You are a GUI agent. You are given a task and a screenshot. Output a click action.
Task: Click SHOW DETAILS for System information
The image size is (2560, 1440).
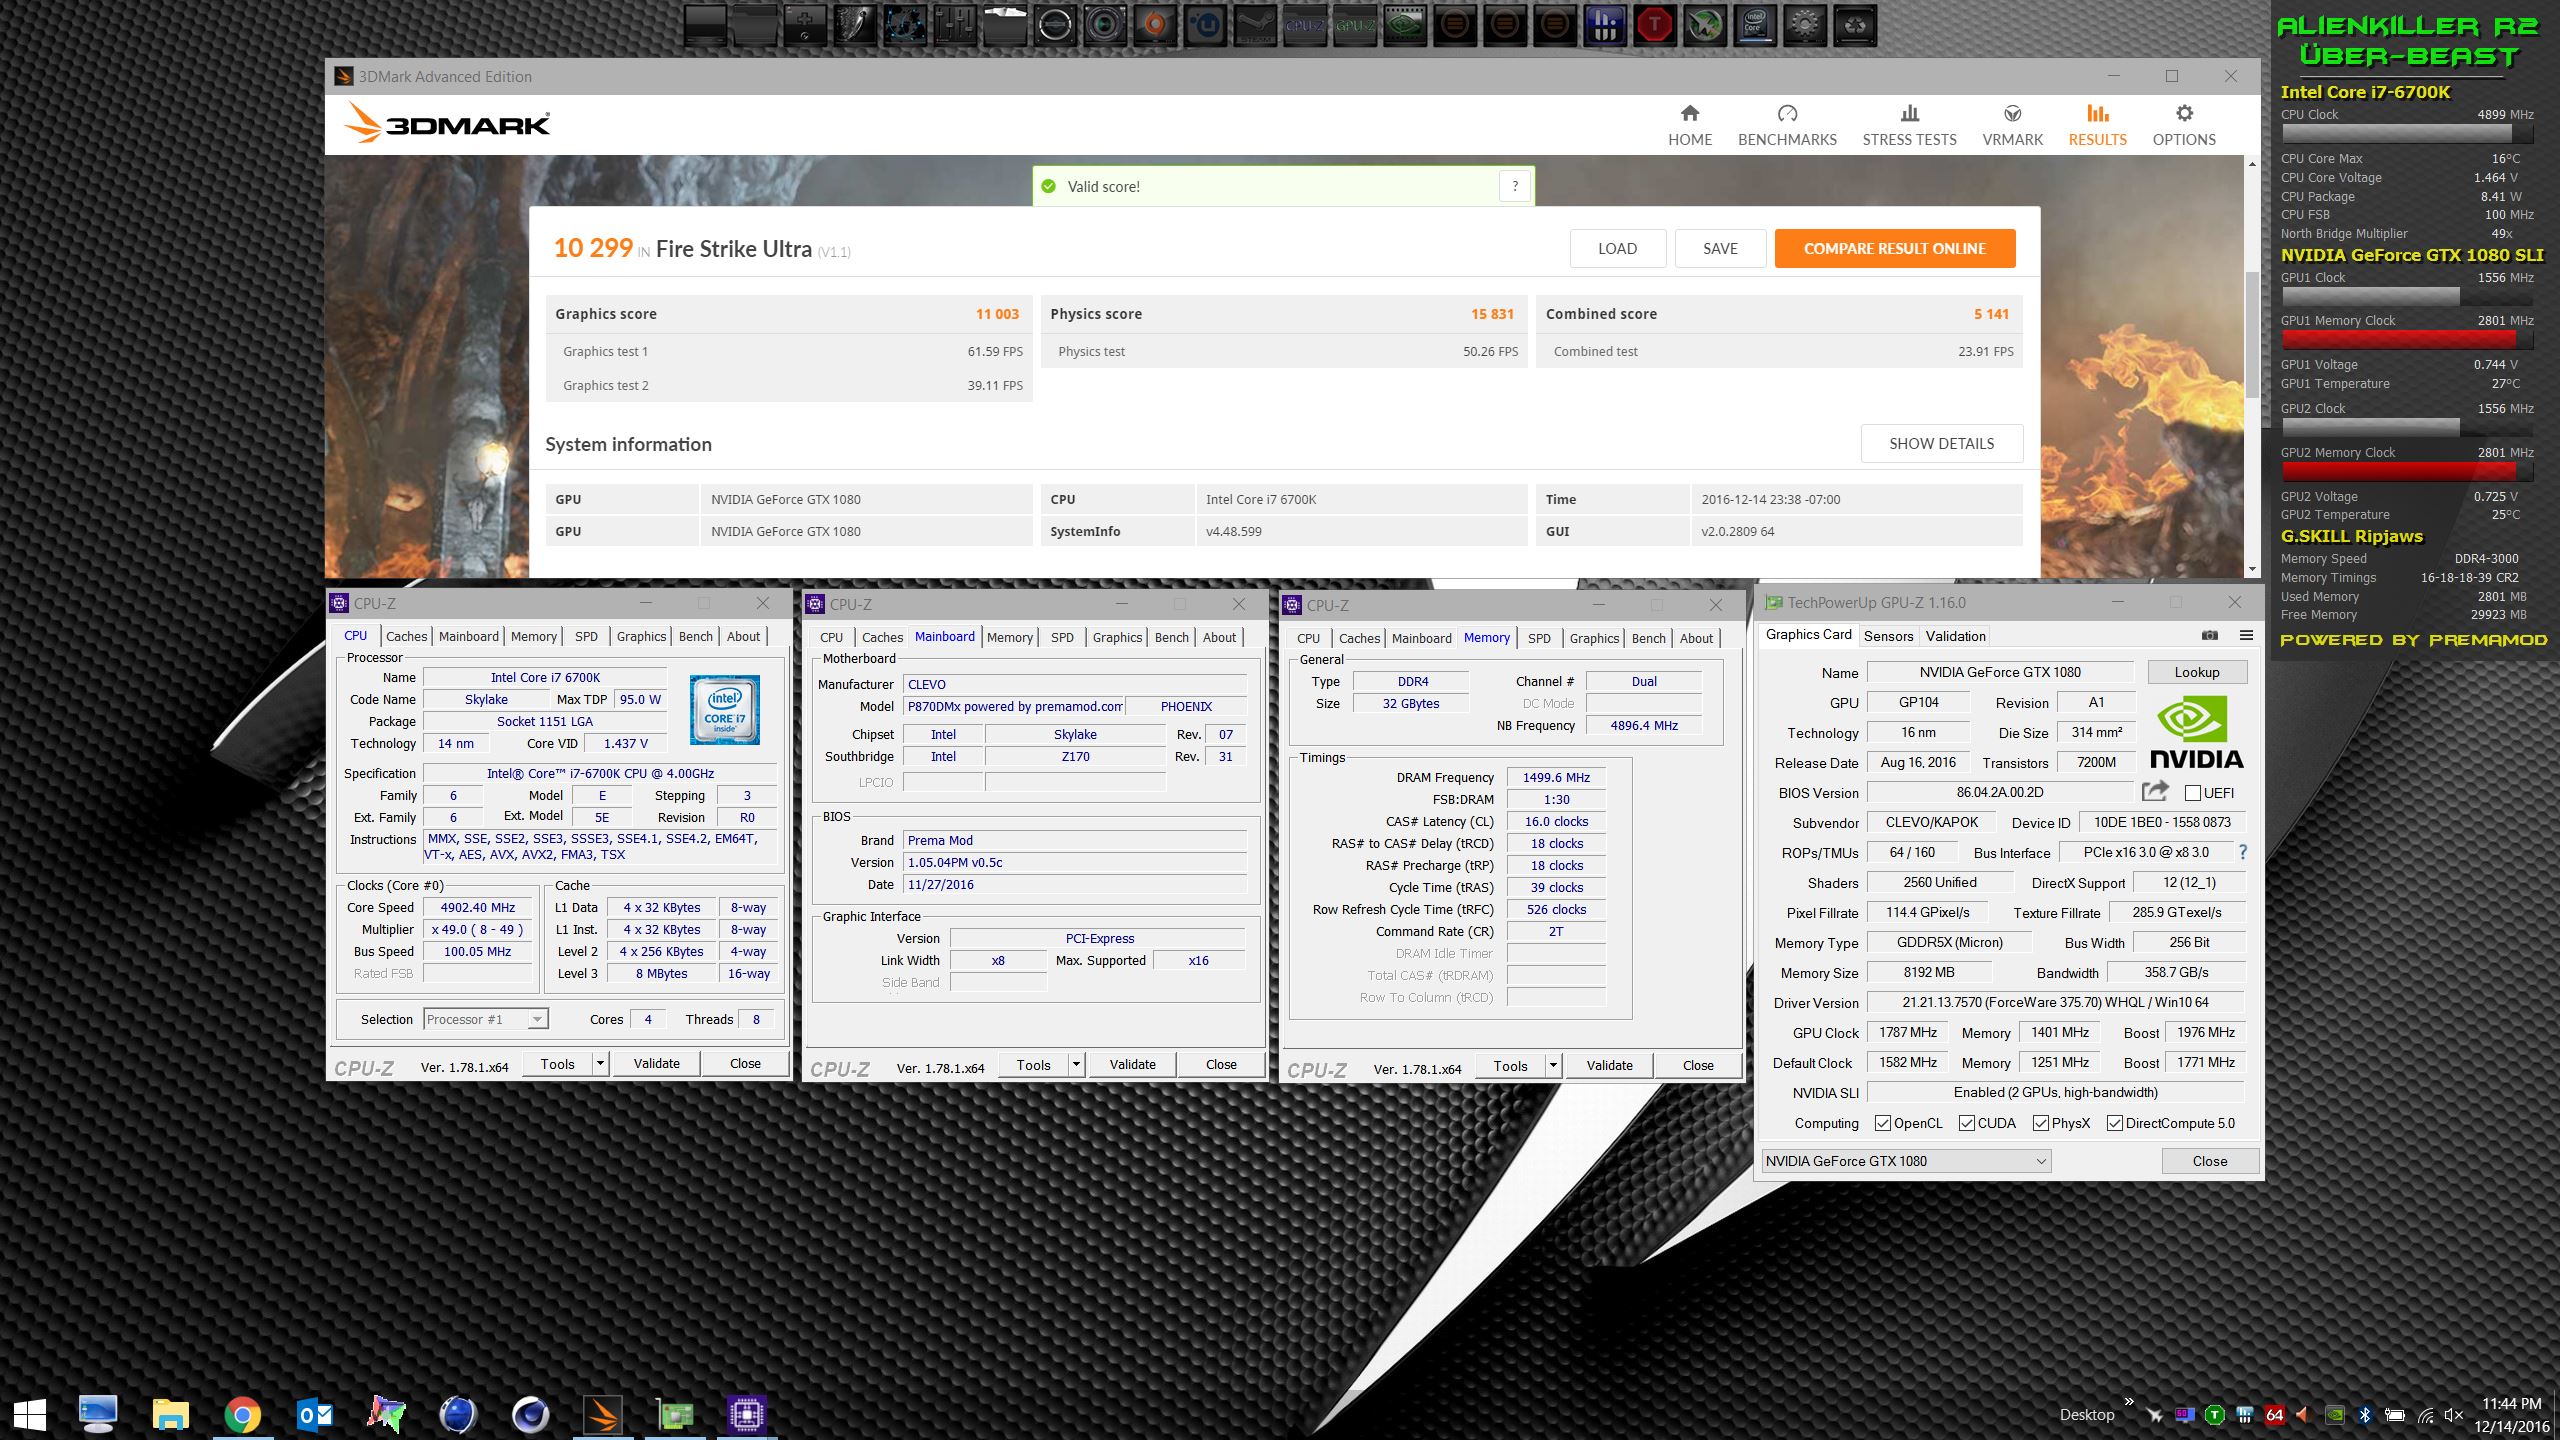coord(1941,443)
